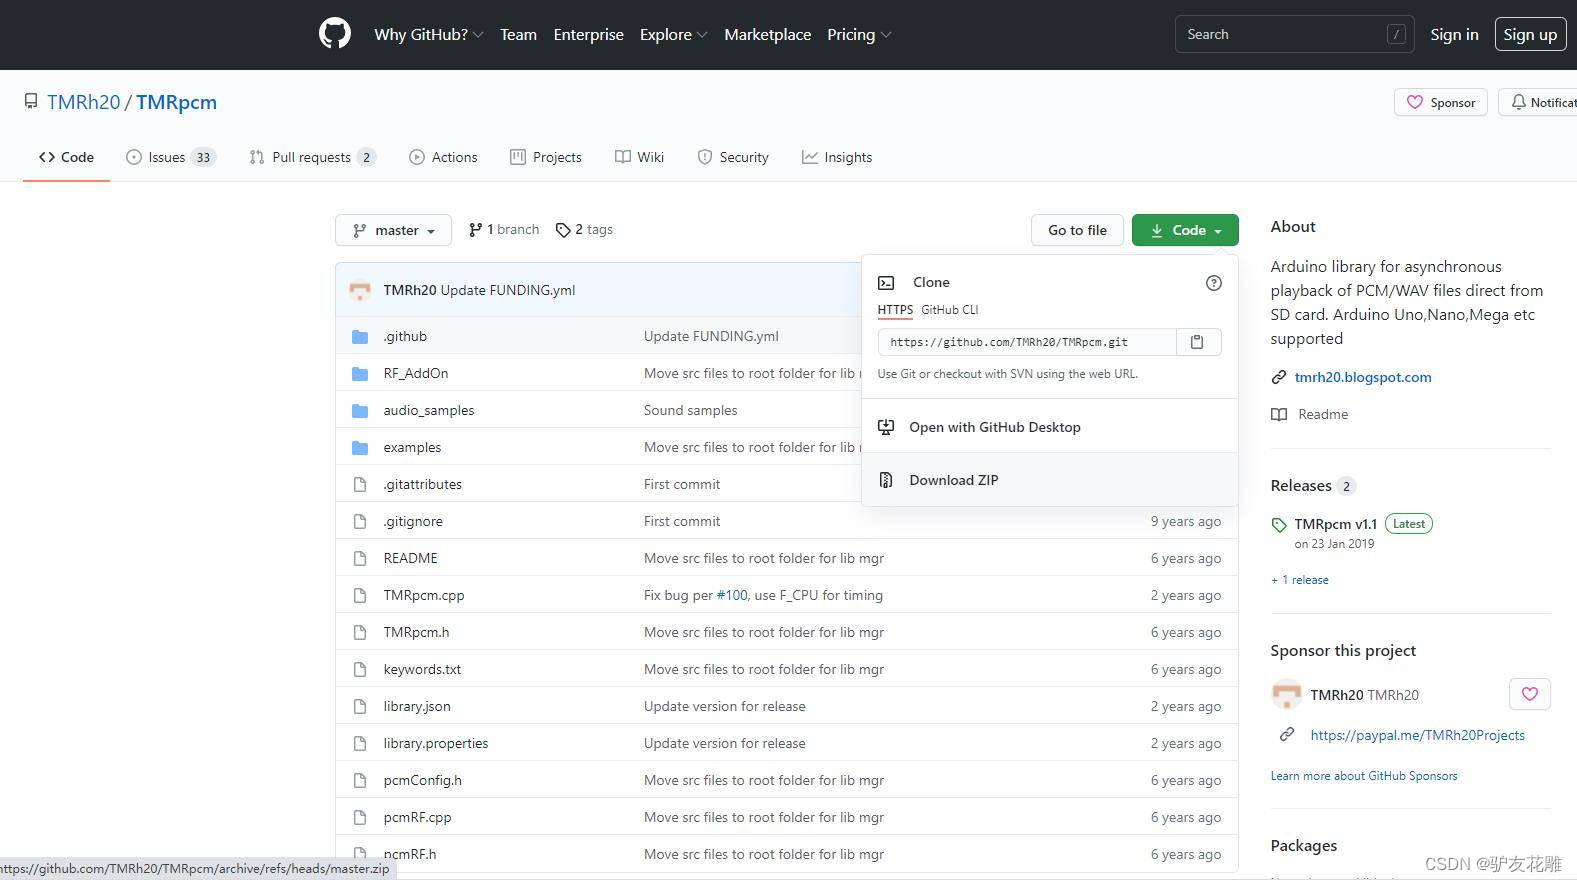Click the link icon beside tmrh20.blogspot.com
Screen dimensions: 1577x882
point(1278,377)
